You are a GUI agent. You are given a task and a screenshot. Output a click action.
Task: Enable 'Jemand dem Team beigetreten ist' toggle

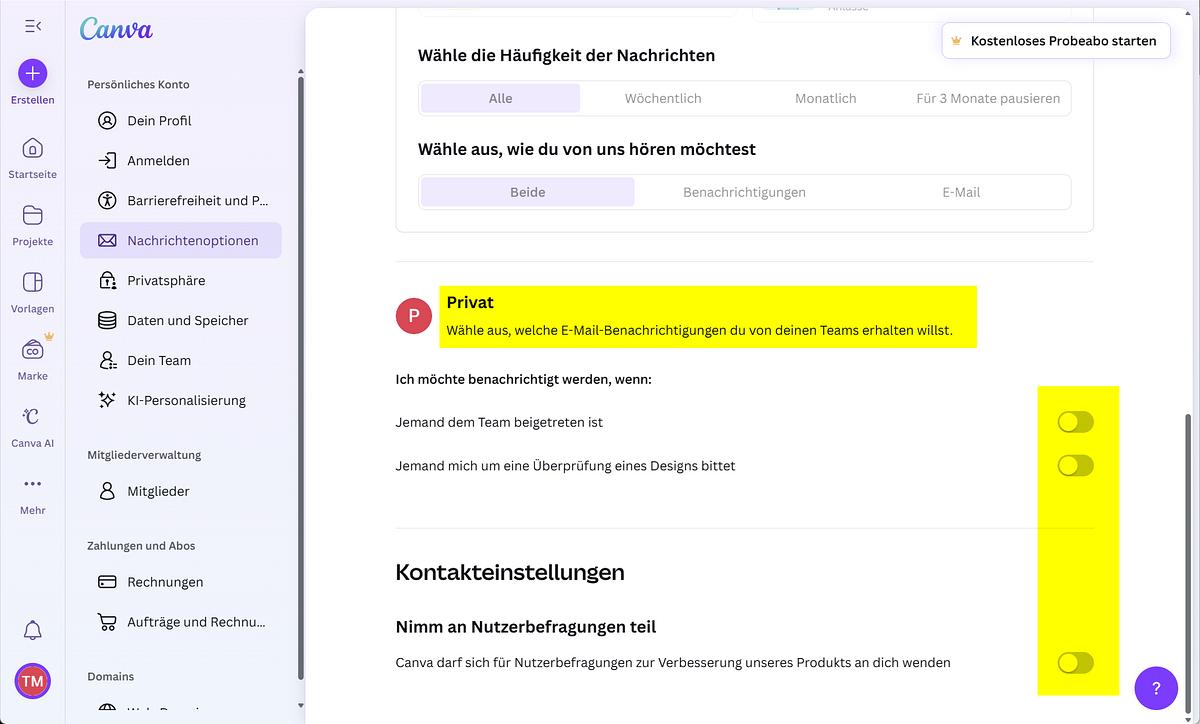point(1075,422)
